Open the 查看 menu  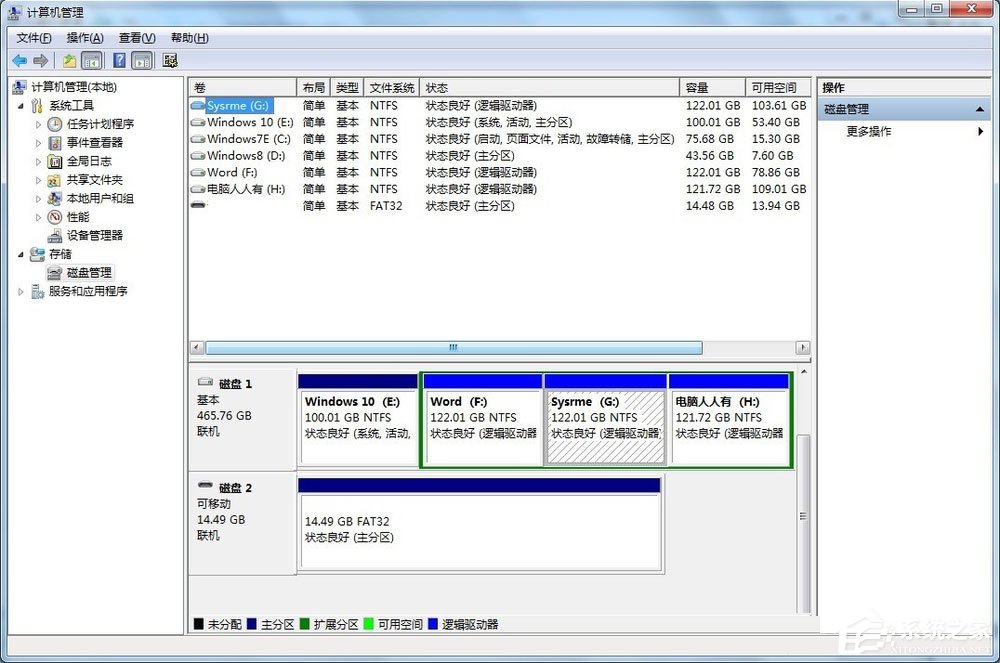136,37
